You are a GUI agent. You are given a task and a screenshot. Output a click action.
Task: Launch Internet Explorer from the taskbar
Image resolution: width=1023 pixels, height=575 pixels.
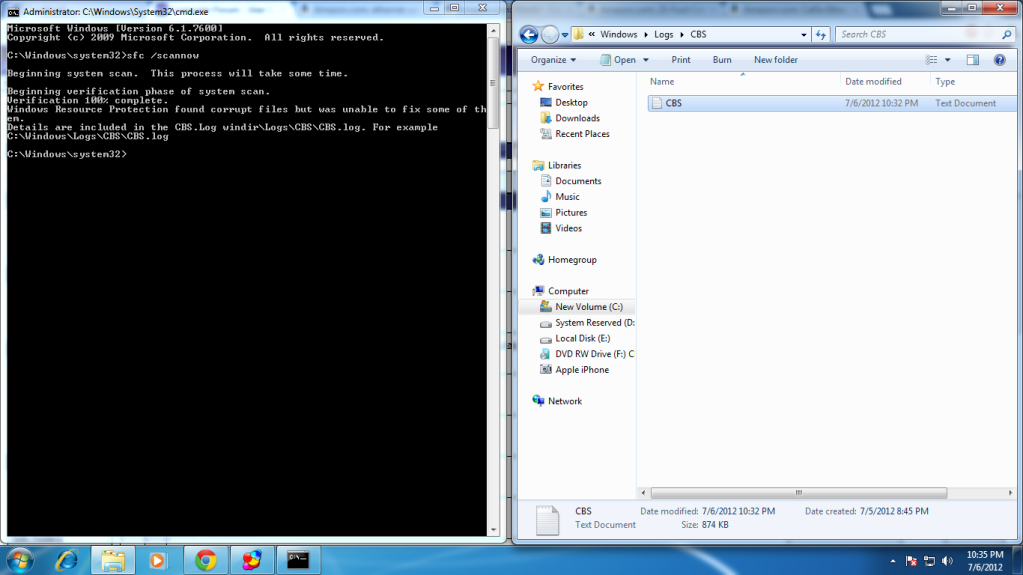click(x=67, y=559)
